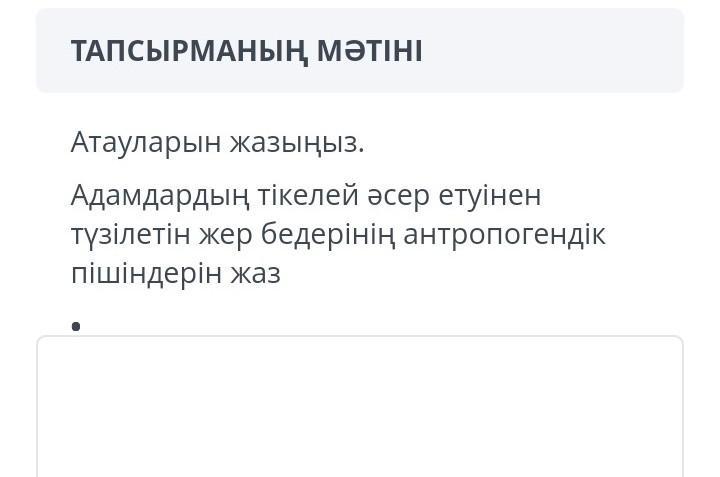Screen dimensions: 720x477
Task: Click the word жаз ending the task
Action: [x=255, y=274]
